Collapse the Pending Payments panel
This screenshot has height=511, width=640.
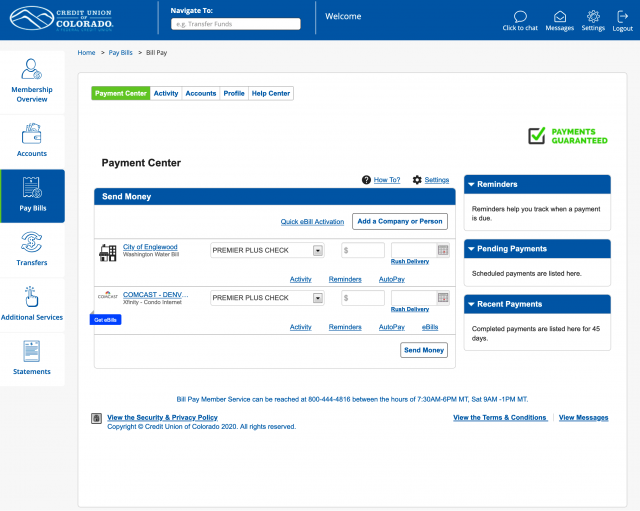[x=471, y=249]
